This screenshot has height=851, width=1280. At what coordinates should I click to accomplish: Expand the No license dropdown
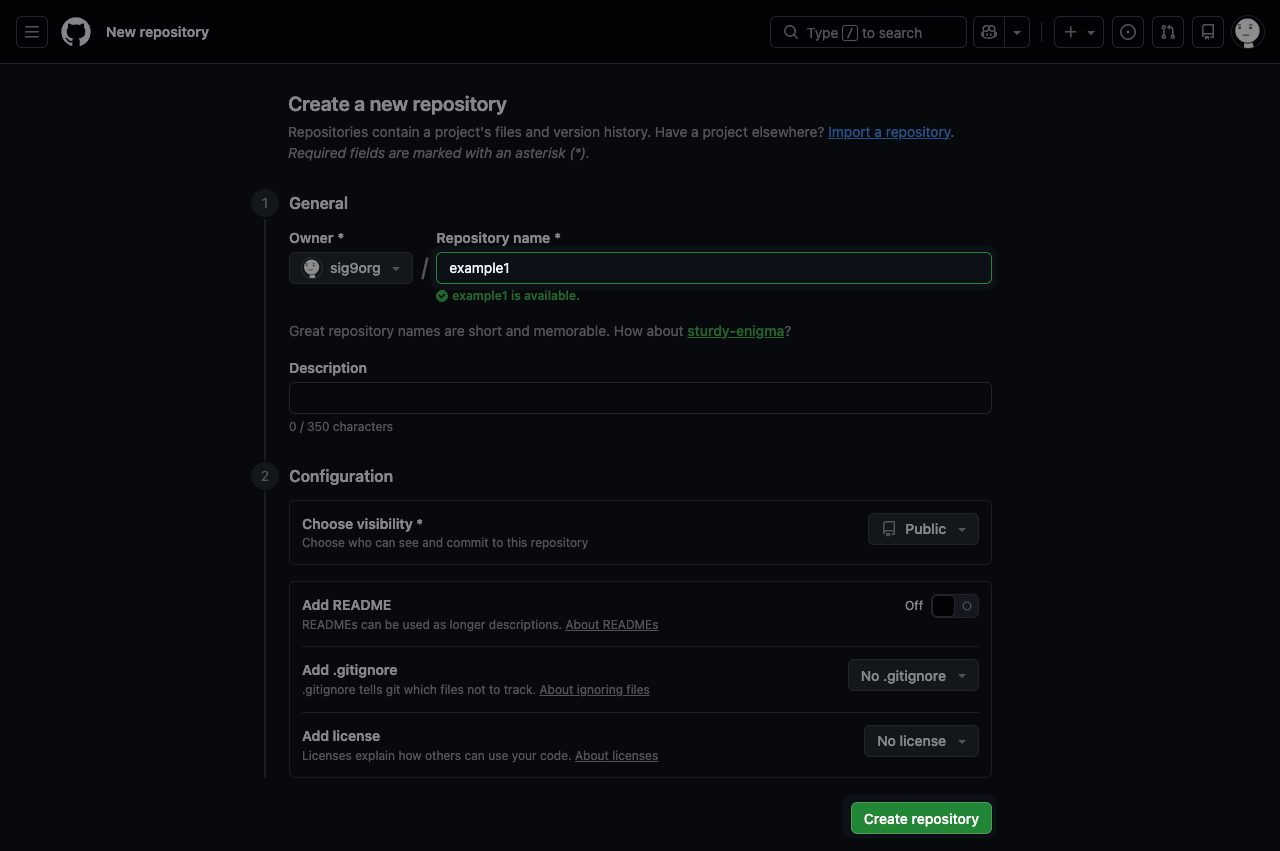pos(921,741)
